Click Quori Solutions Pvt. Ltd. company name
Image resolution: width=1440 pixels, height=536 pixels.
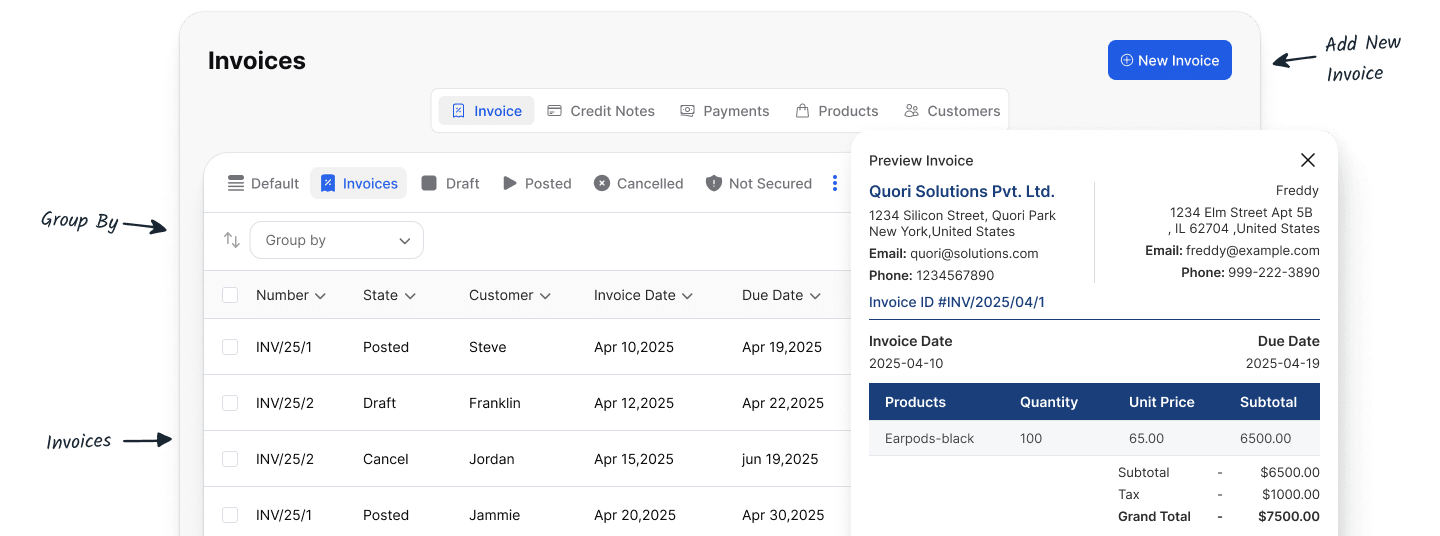pyautogui.click(x=962, y=191)
